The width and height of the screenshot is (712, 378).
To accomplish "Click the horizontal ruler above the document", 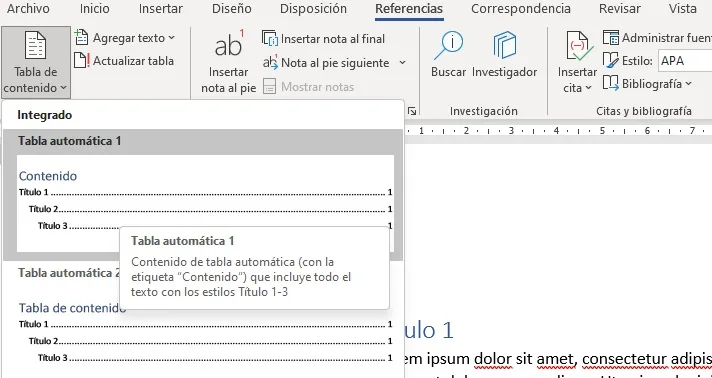I will click(558, 131).
